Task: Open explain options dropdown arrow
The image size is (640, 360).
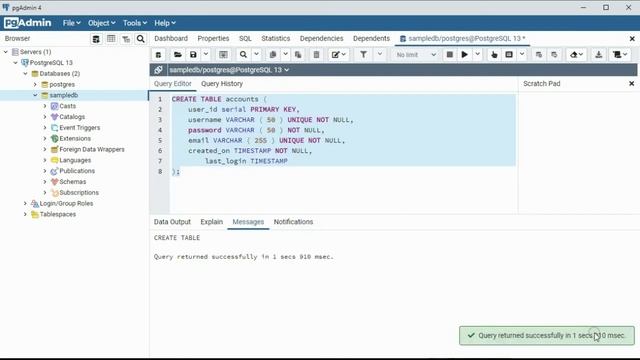Action: [522, 55]
